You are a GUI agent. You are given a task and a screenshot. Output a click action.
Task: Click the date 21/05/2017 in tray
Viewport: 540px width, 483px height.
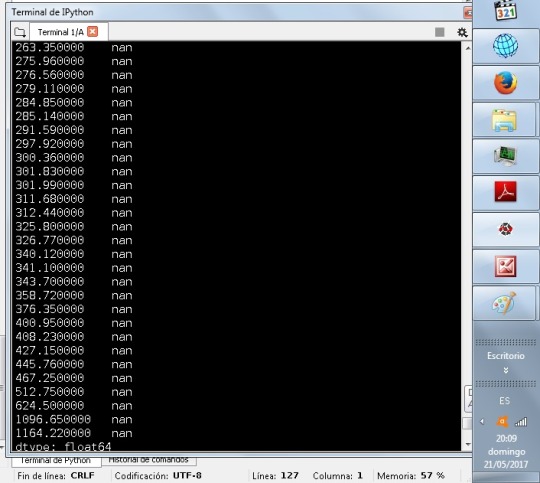coord(506,464)
